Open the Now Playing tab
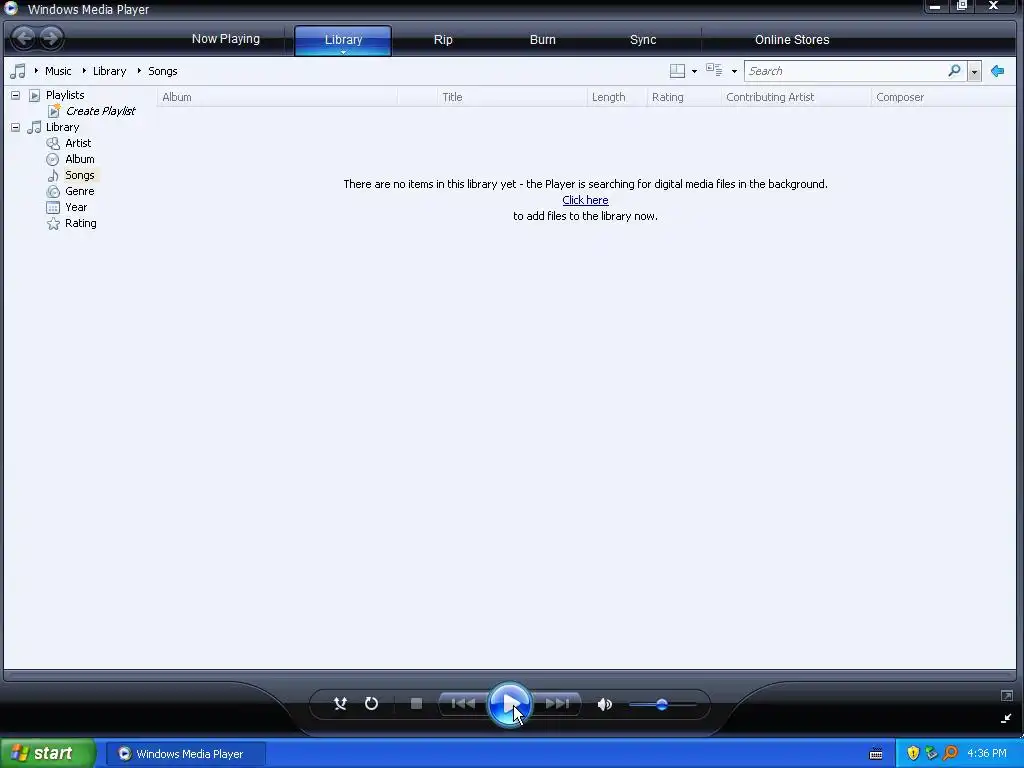Image resolution: width=1024 pixels, height=768 pixels. tap(225, 39)
